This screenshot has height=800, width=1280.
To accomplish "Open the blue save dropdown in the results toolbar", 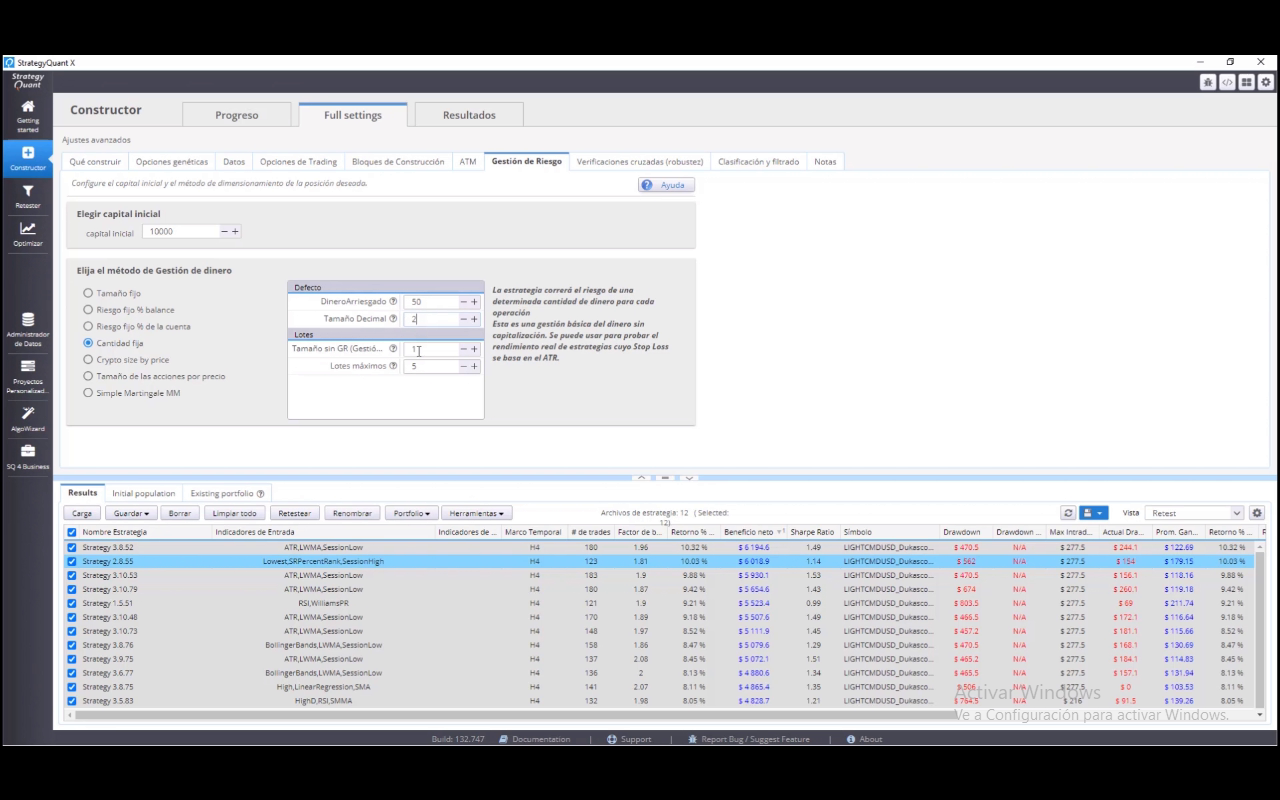I will click(1093, 513).
